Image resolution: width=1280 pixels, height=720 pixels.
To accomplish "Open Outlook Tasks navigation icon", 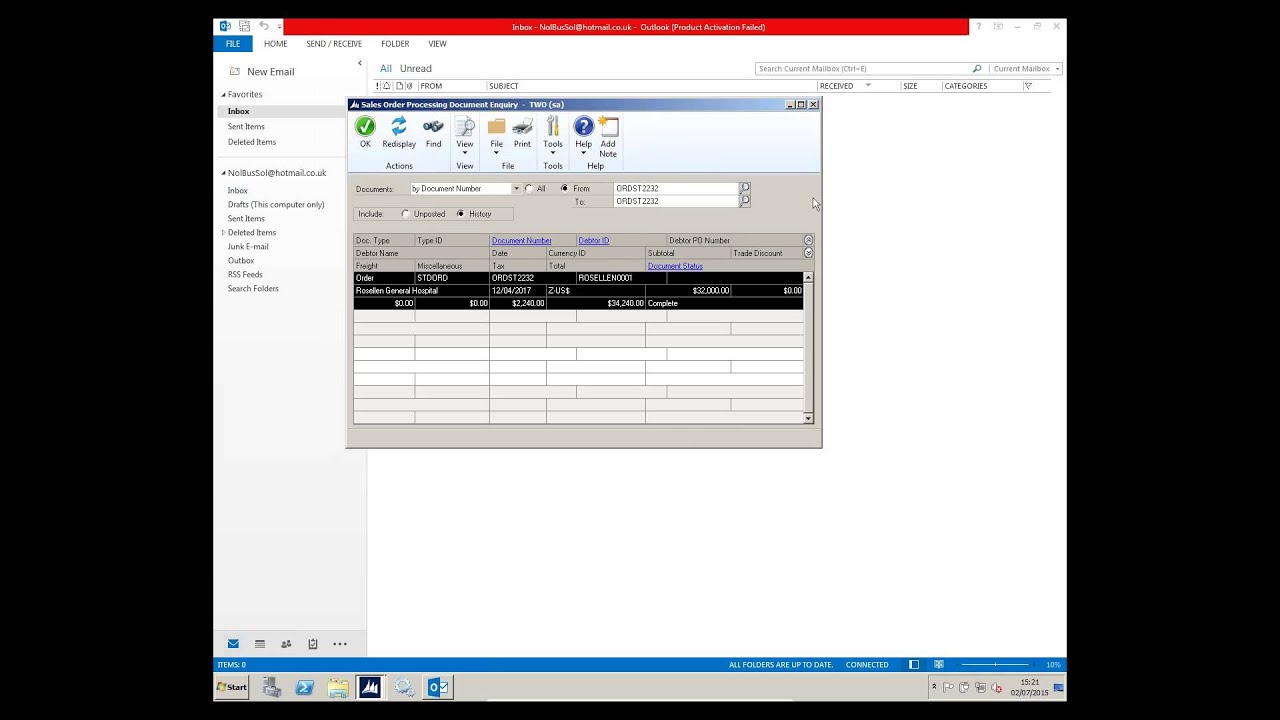I will pyautogui.click(x=313, y=644).
